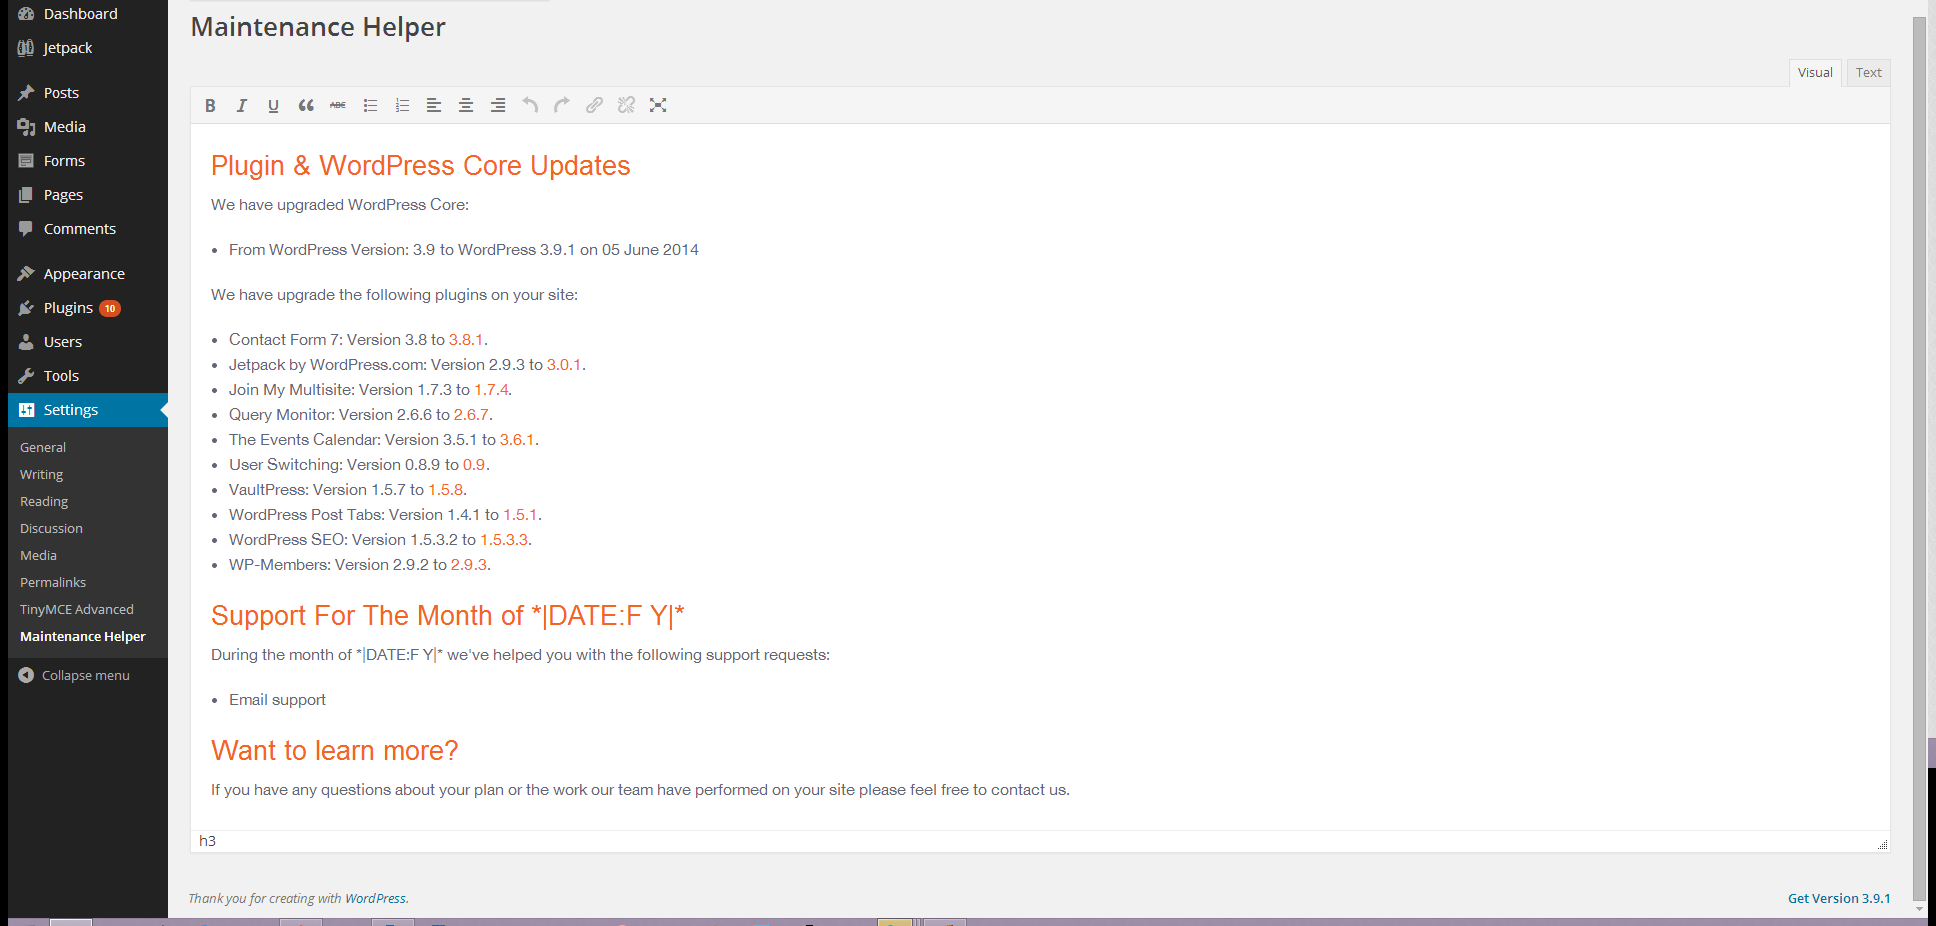Screen dimensions: 1936x926
Task: Open the Appearance menu
Action: (88, 274)
